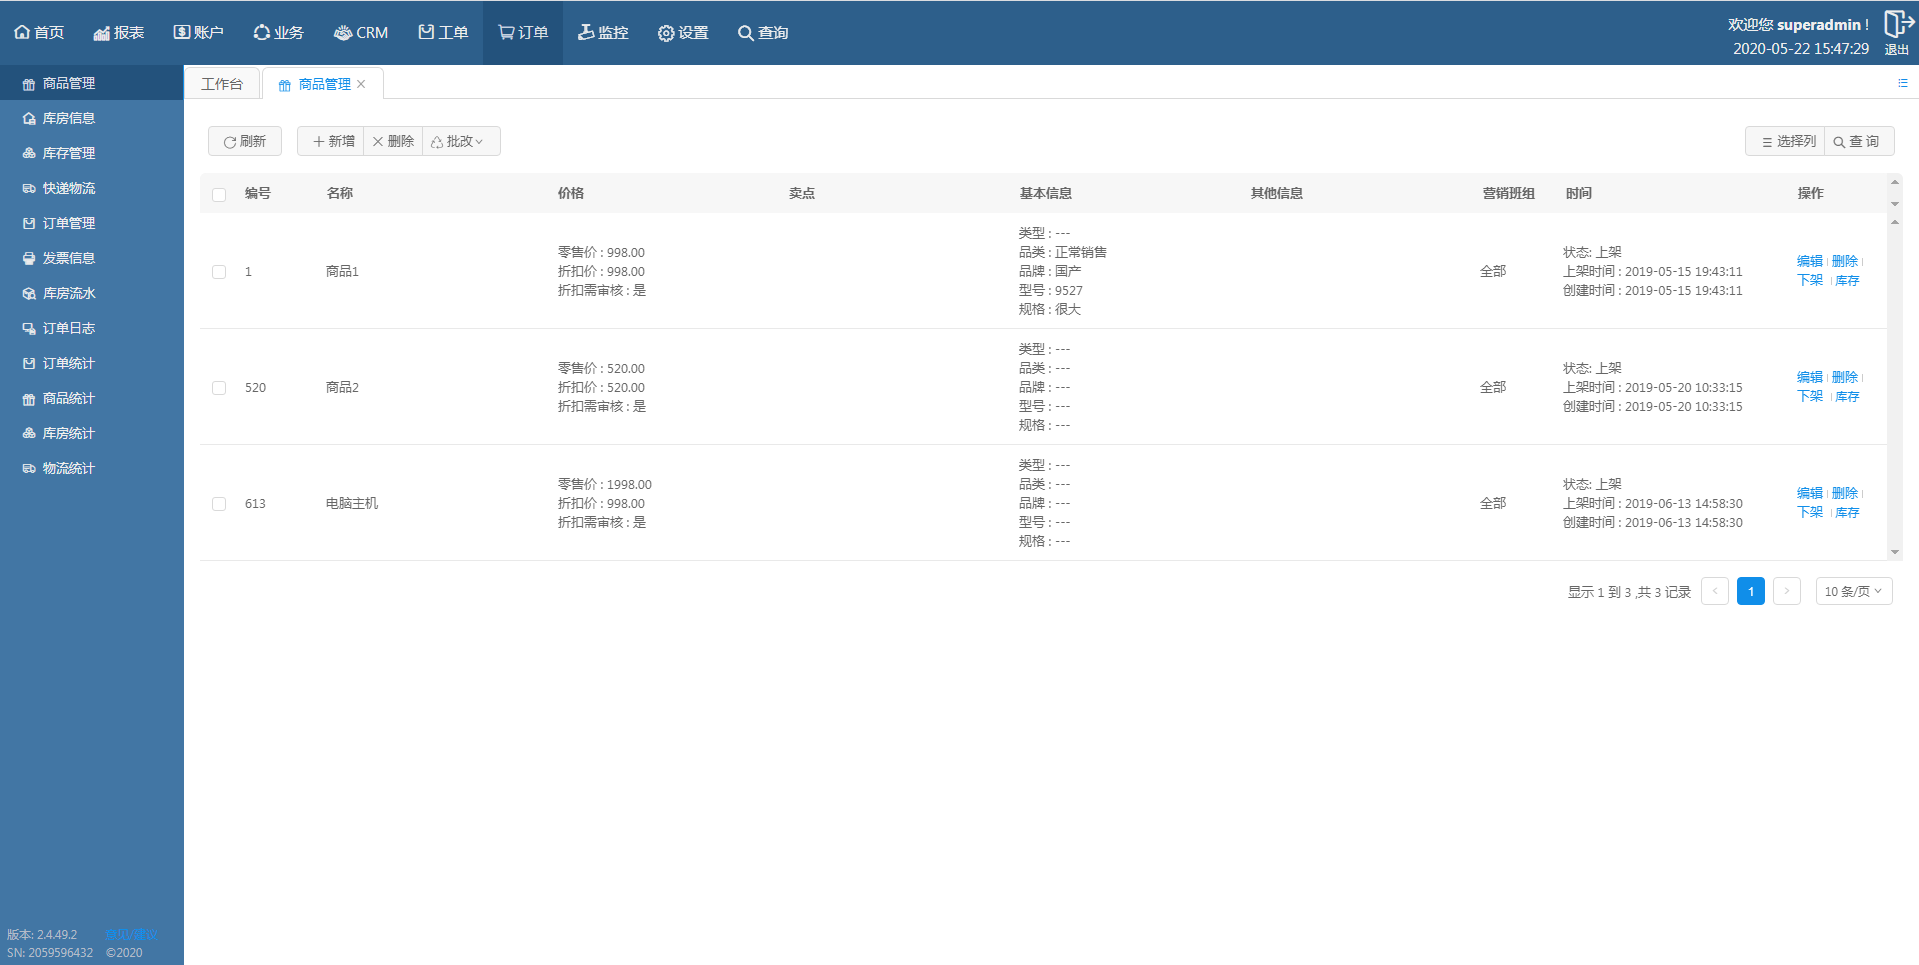
Task: Close the 商品管理 tab
Action: 361,84
